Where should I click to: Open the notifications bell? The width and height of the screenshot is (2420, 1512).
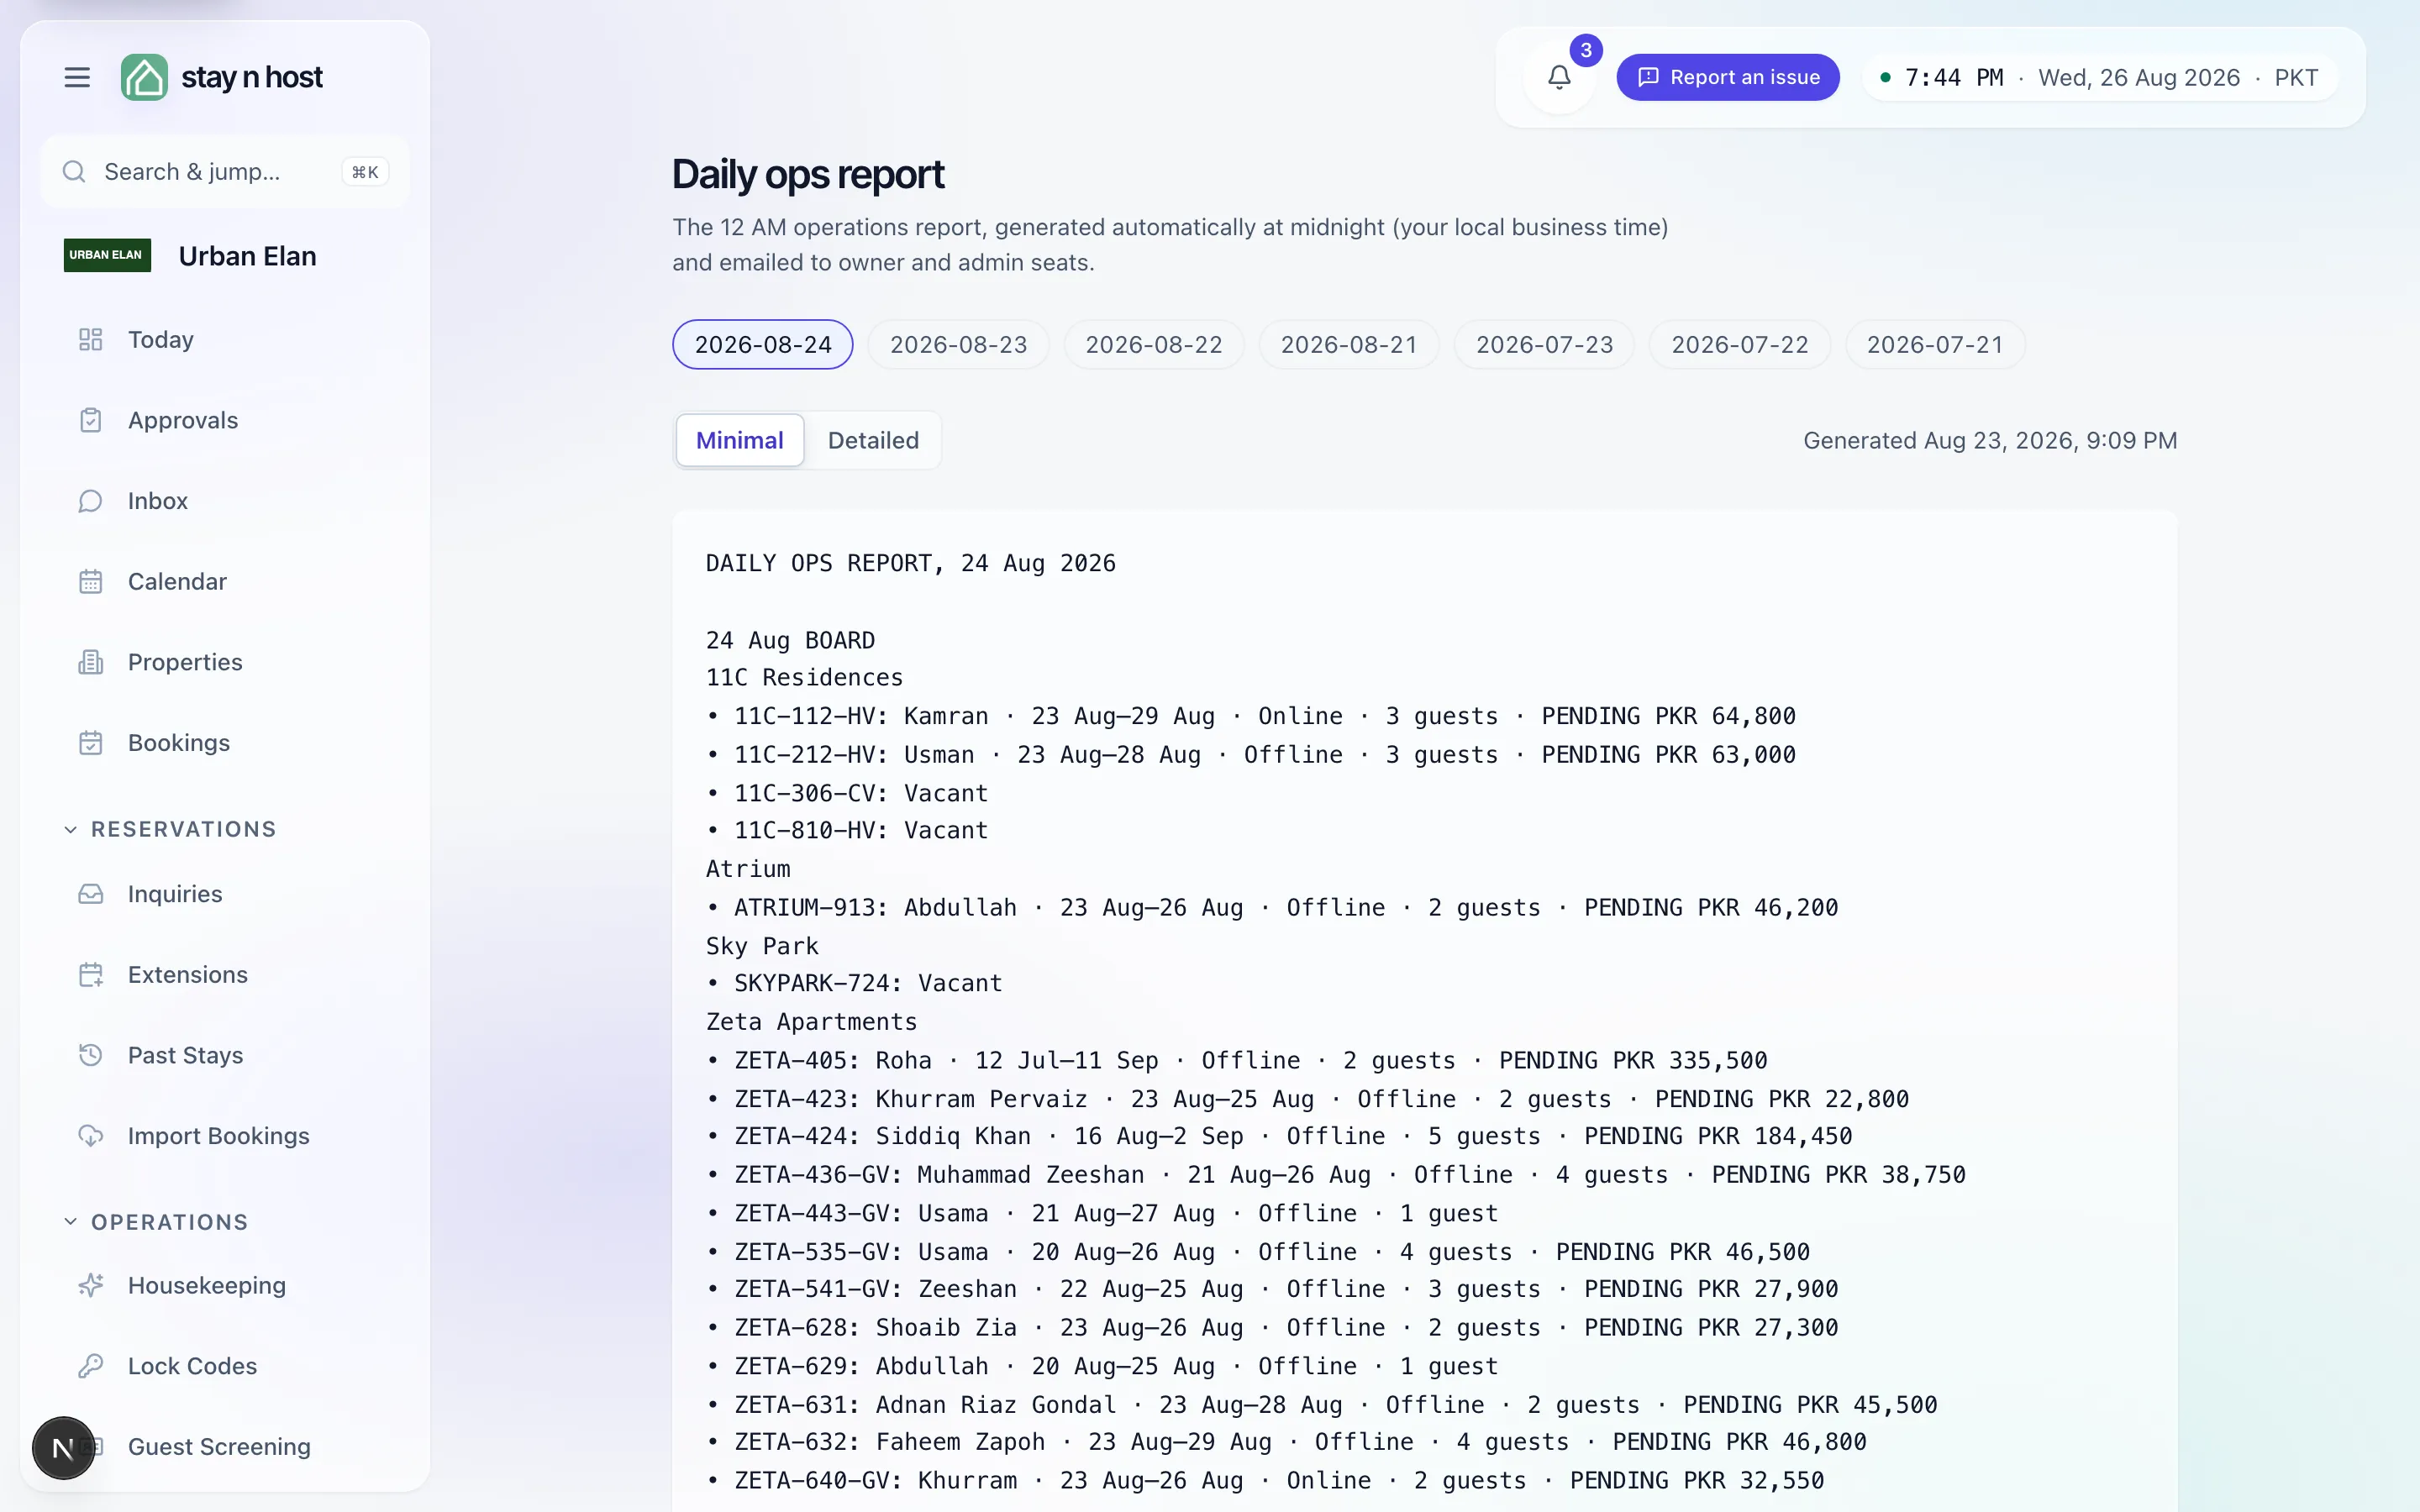tap(1559, 77)
